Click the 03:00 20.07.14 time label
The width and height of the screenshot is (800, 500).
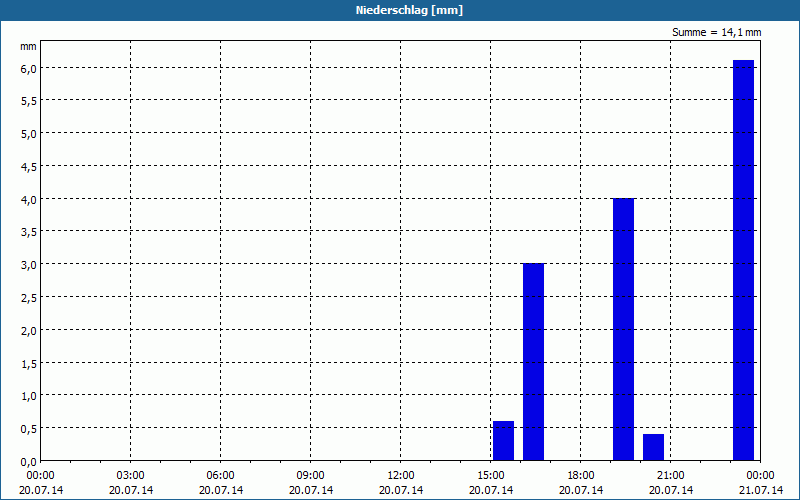131,483
